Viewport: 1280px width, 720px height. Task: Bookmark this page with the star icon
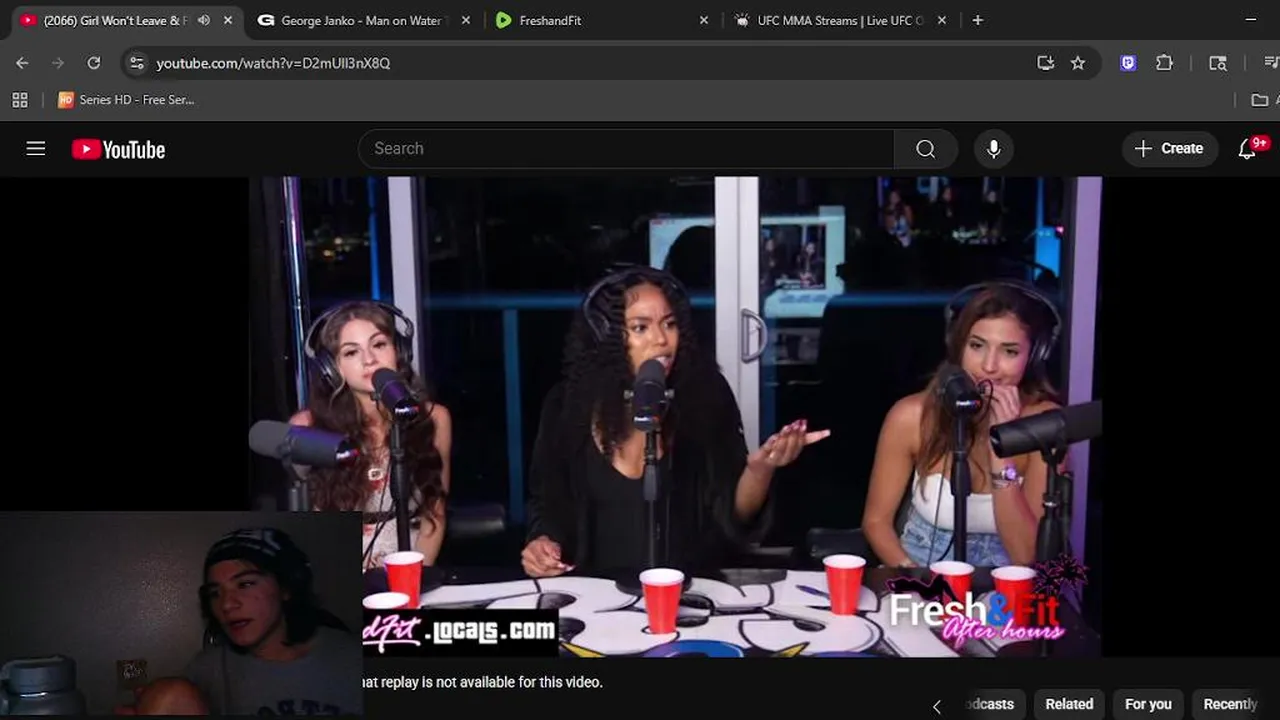(x=1078, y=63)
